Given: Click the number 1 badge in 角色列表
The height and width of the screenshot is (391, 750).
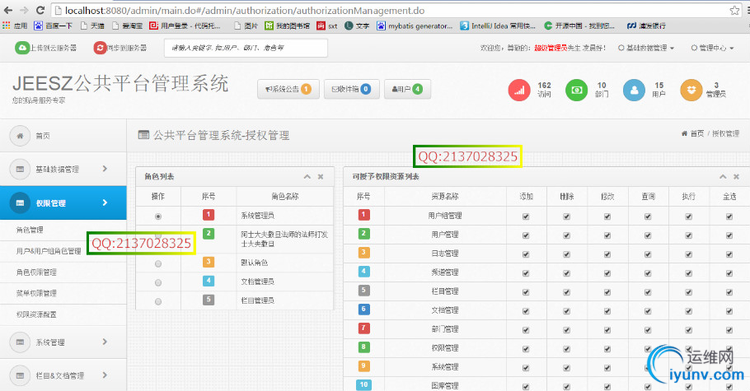Looking at the screenshot, I should (x=209, y=214).
